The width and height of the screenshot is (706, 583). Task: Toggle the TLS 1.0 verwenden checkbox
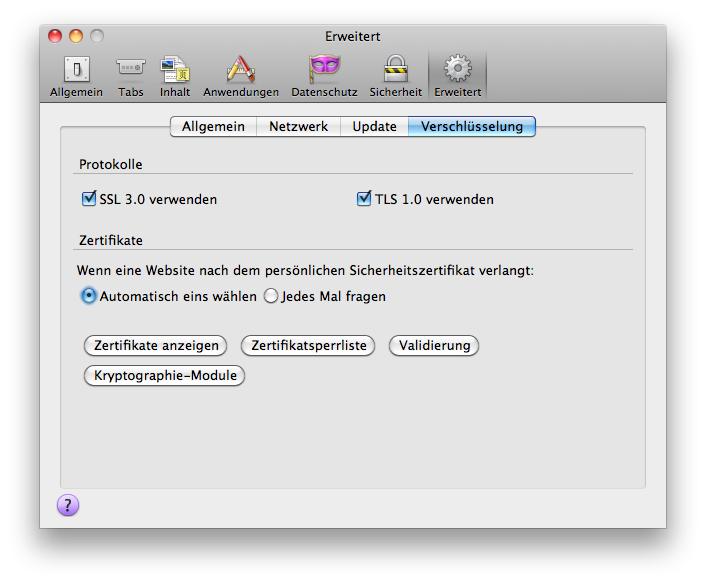coord(364,199)
